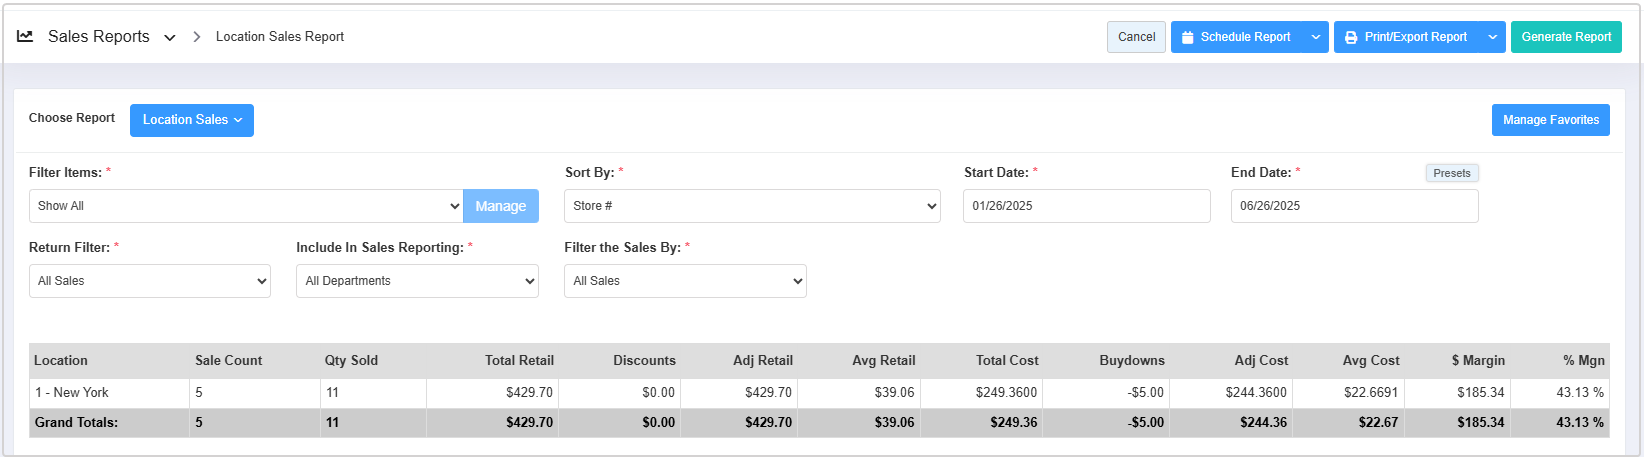This screenshot has width=1644, height=457.
Task: Open the Return Filter dropdown
Action: tap(149, 281)
